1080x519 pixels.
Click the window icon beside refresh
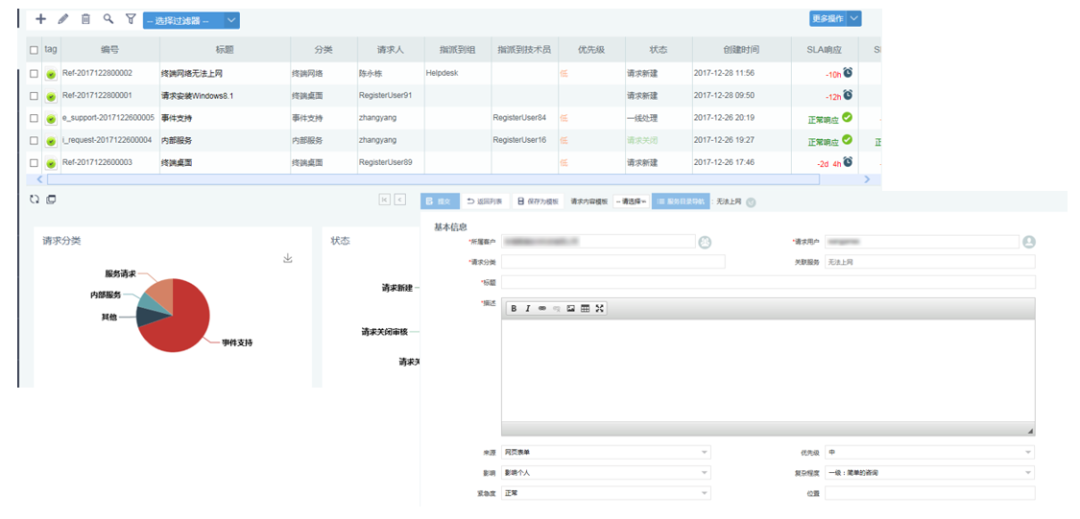pos(51,200)
